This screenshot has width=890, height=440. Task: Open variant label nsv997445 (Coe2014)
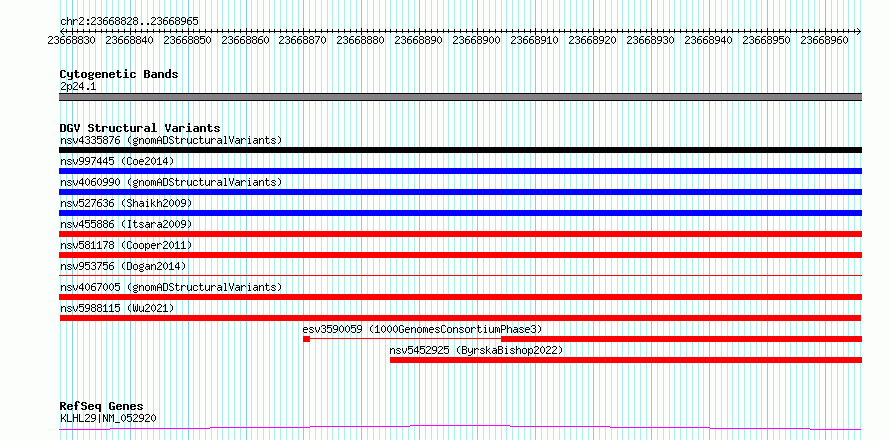tap(117, 161)
